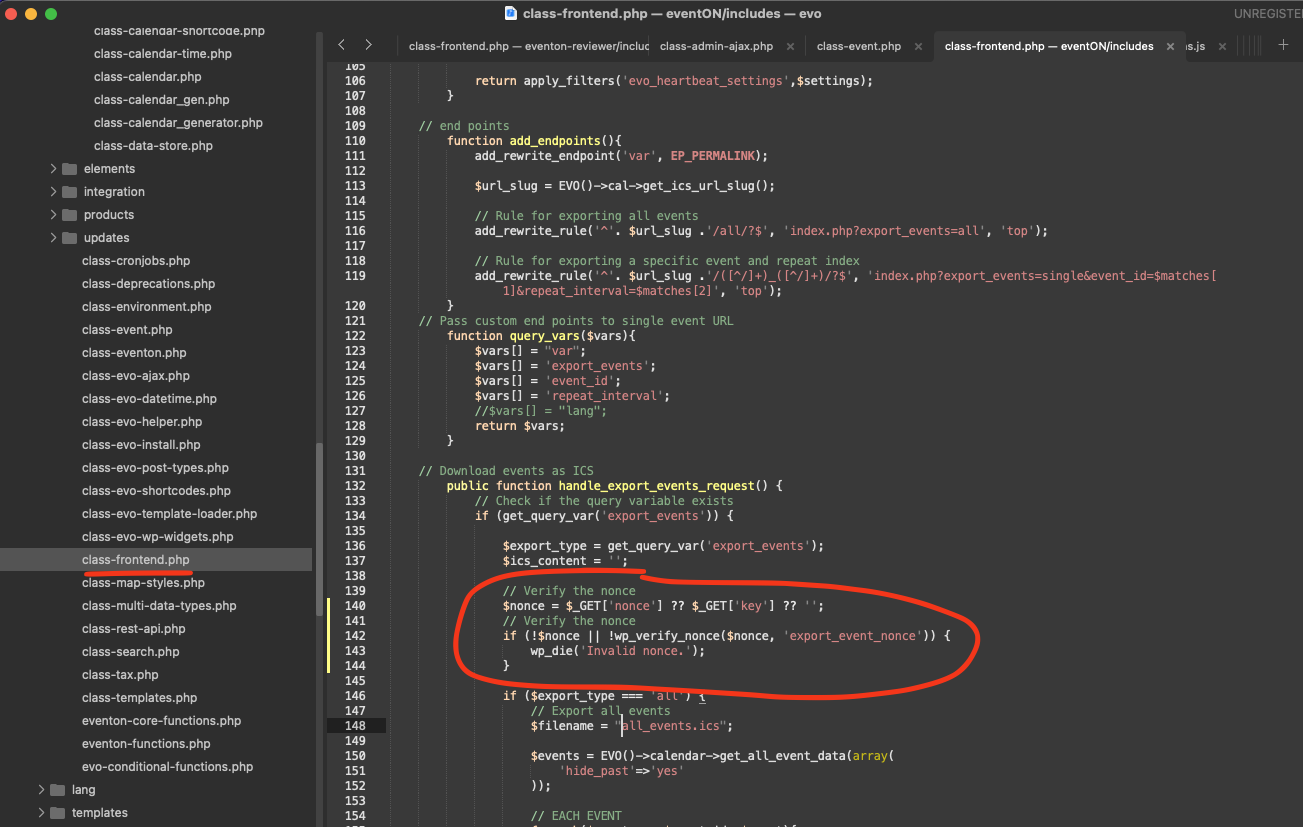Open eventon-core-functions.php in sidebar
The height and width of the screenshot is (827, 1303).
point(161,721)
